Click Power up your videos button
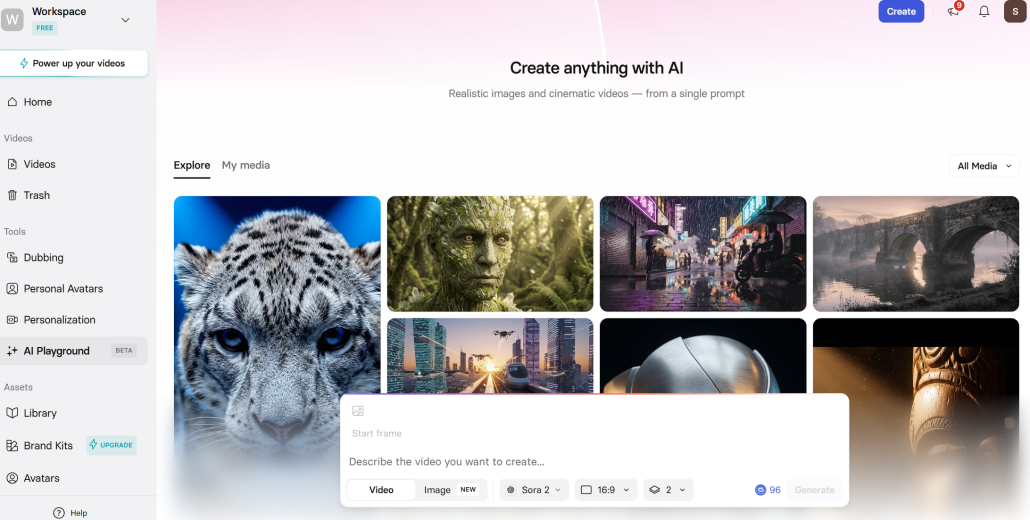This screenshot has height=520, width=1030. (74, 63)
